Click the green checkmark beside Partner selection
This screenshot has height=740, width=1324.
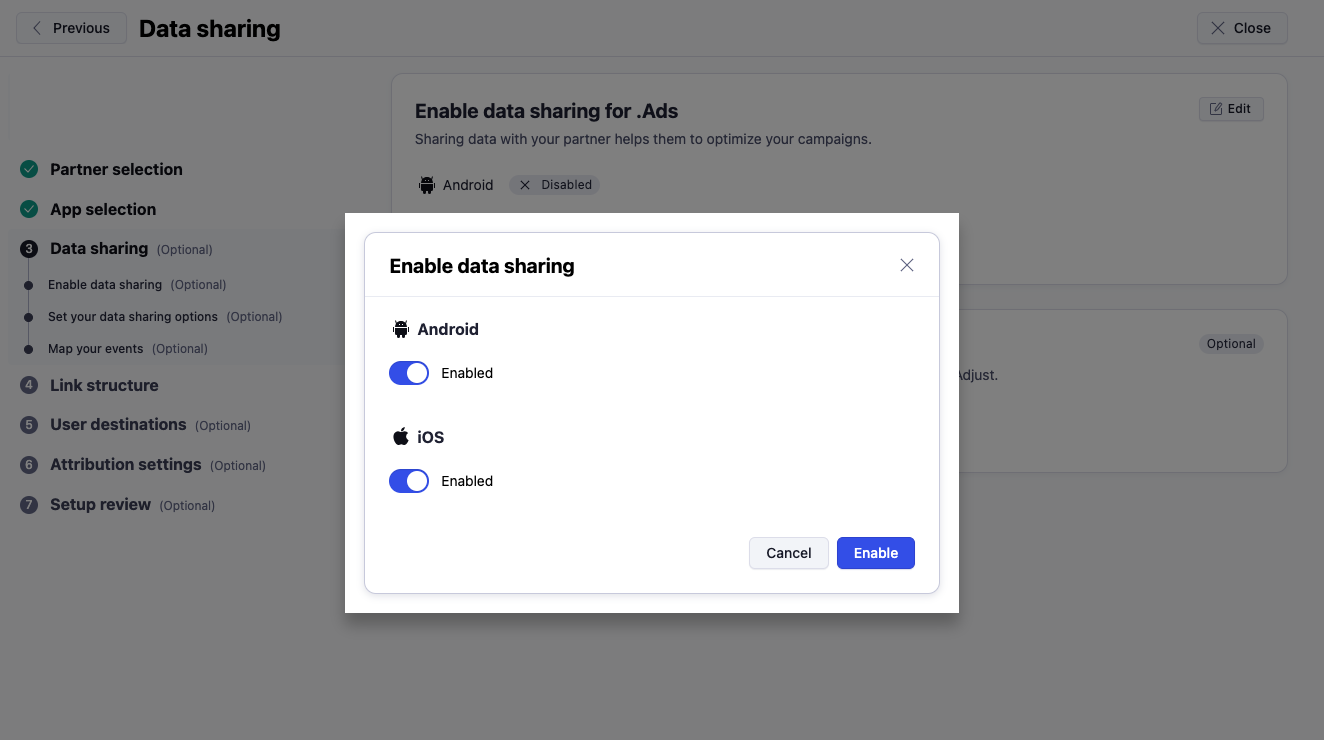(29, 170)
